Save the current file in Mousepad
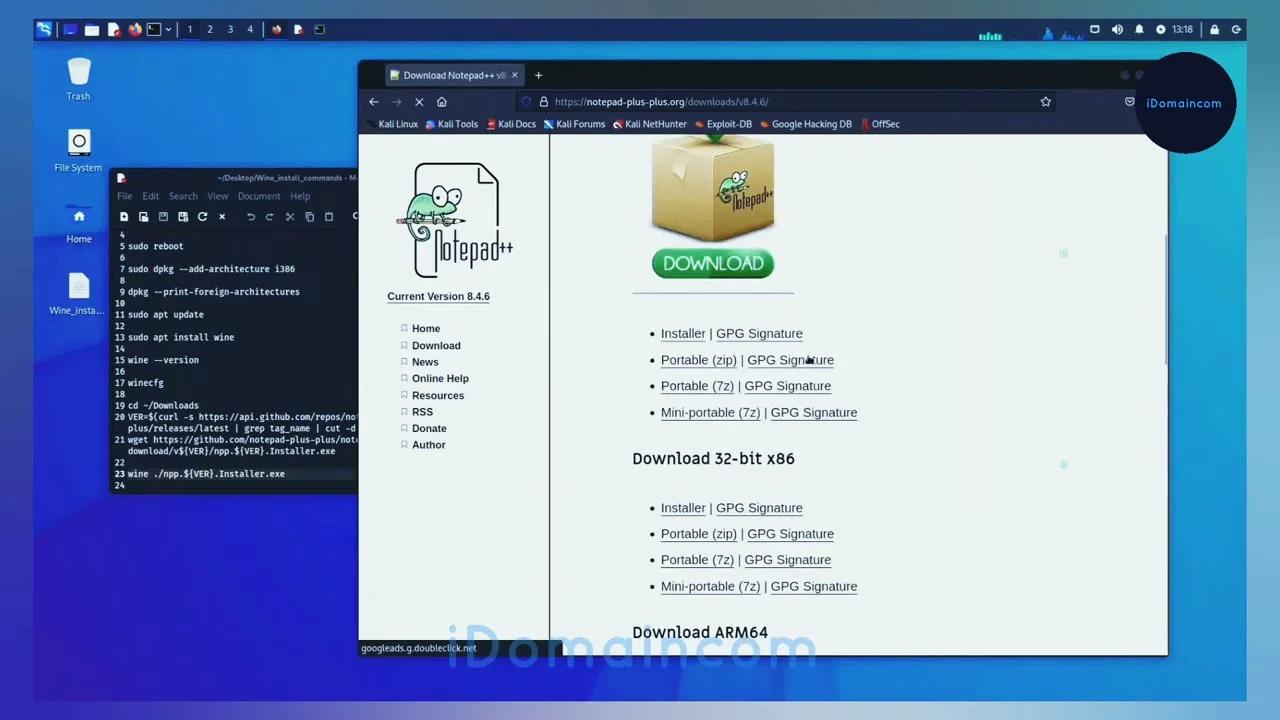 (163, 217)
